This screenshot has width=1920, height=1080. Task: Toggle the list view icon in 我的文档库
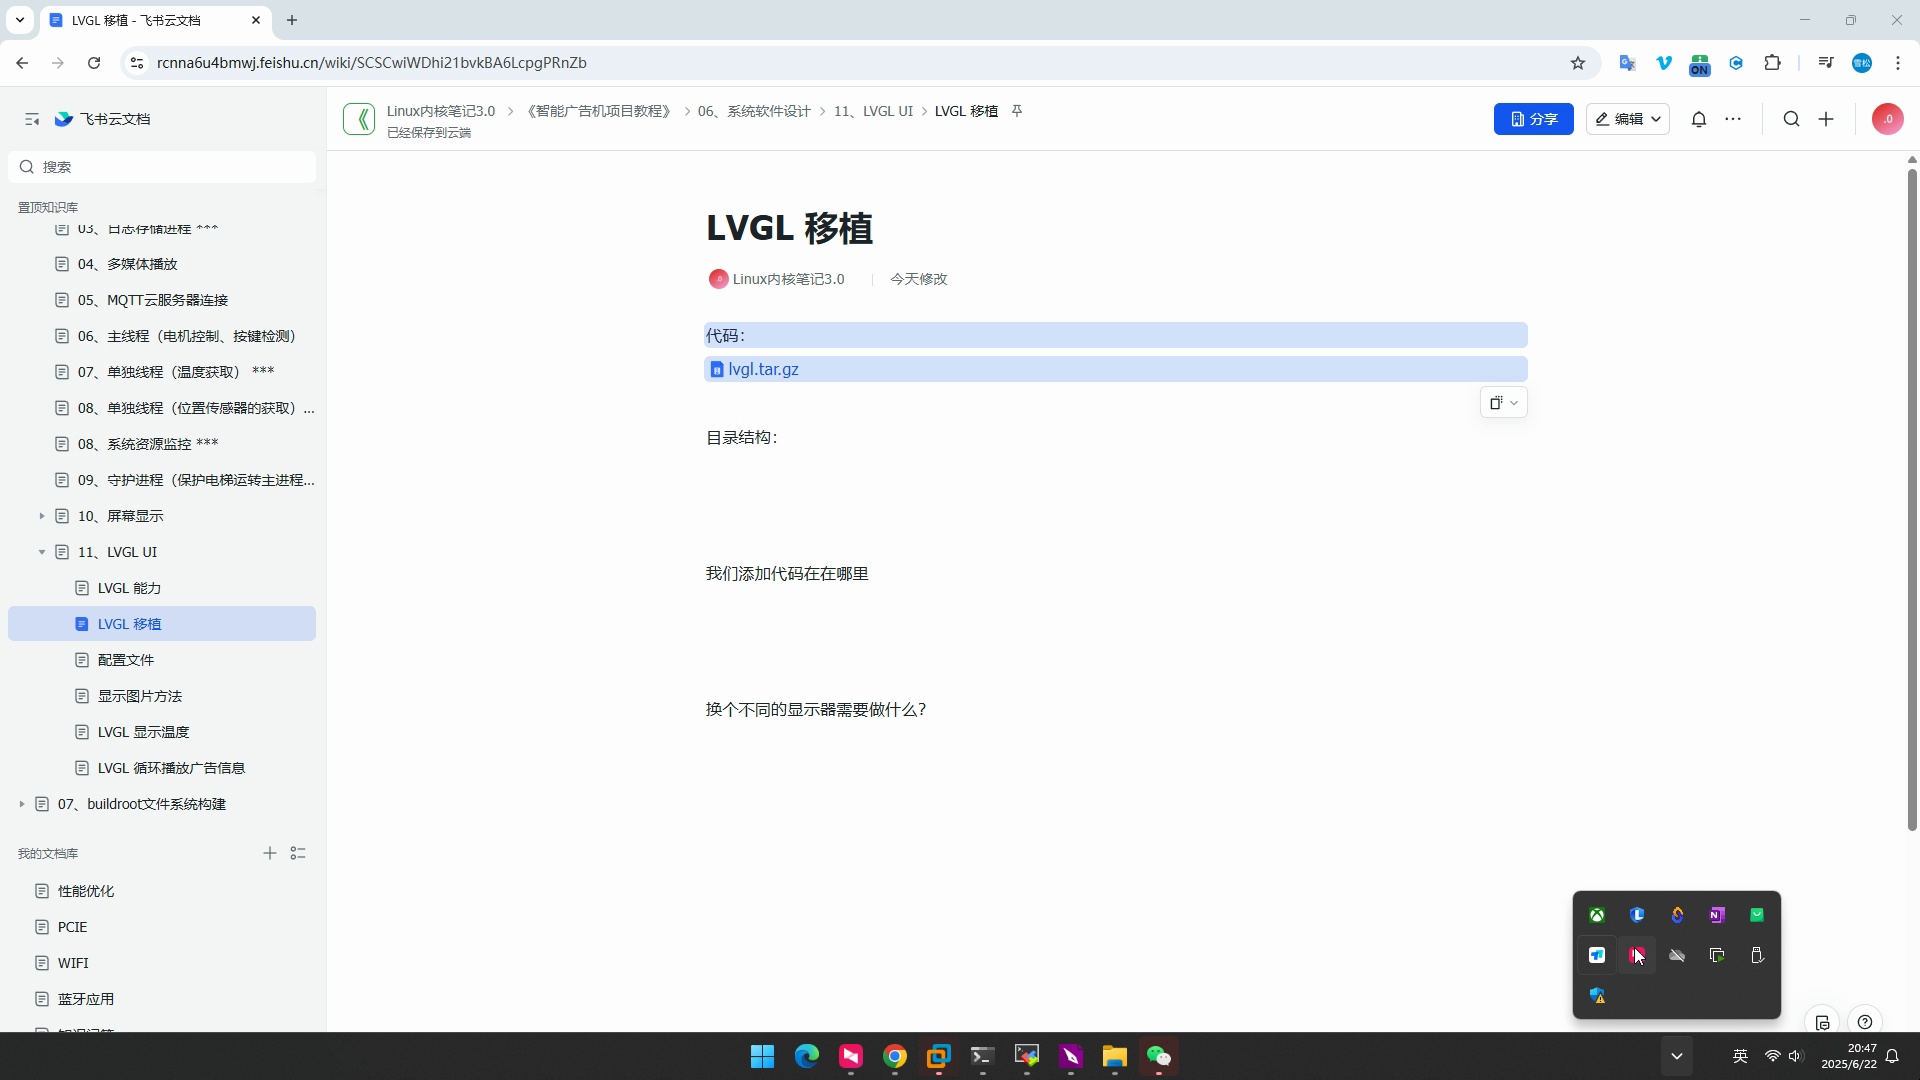tap(298, 853)
